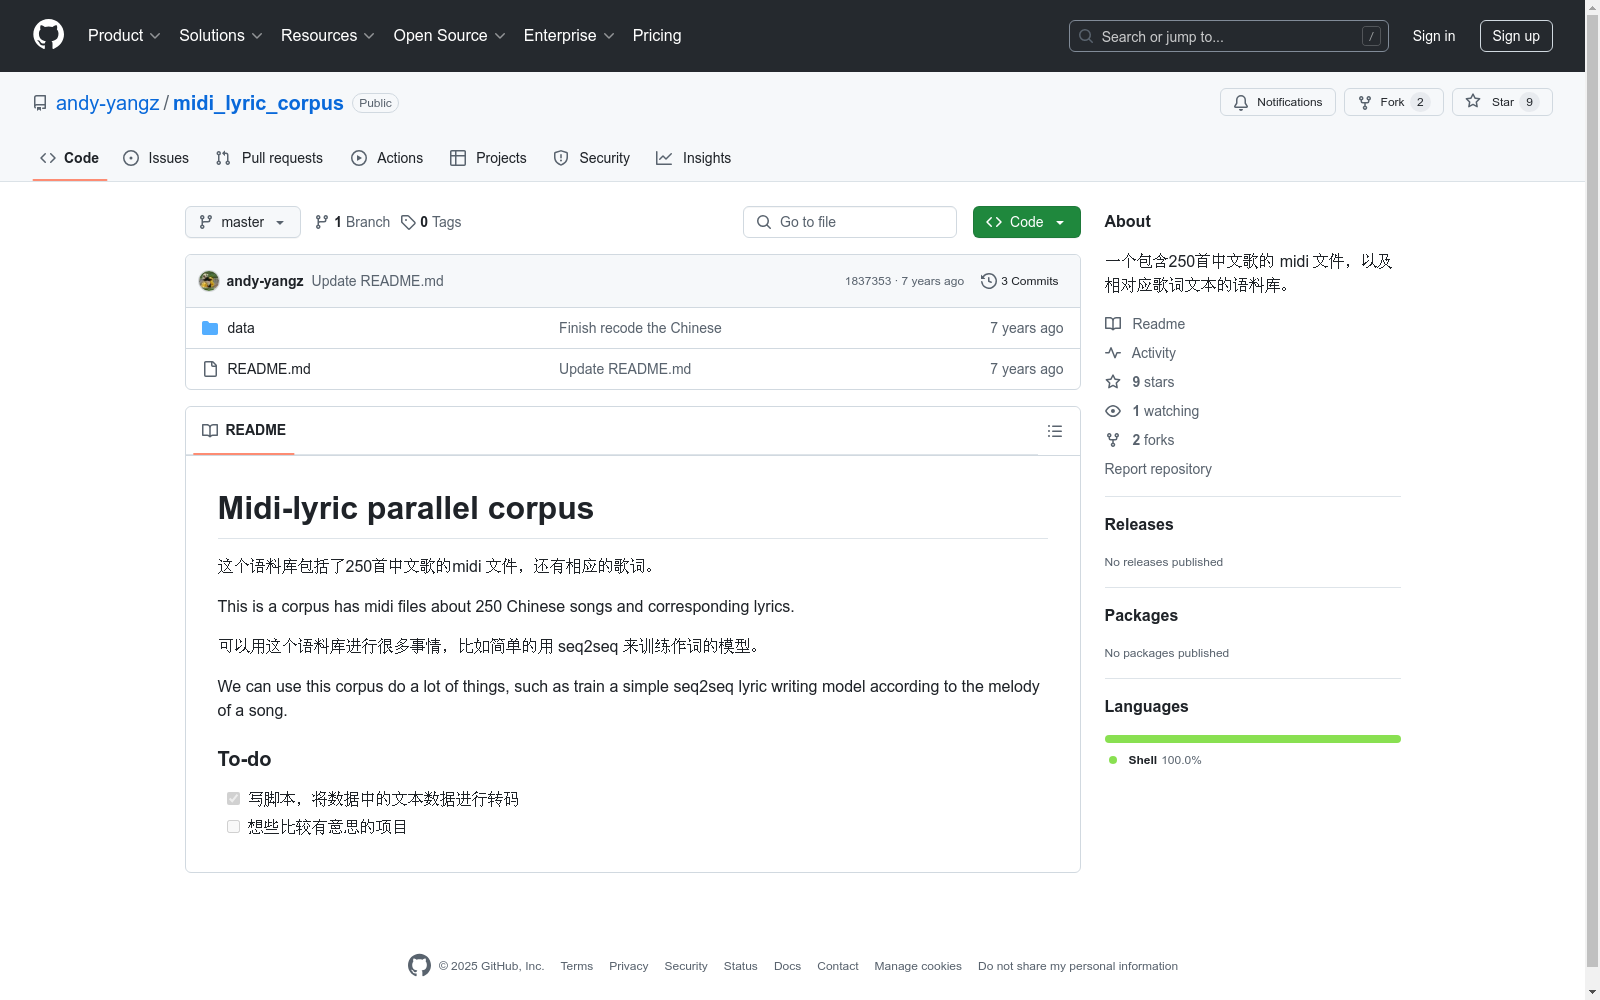Select the README tab
This screenshot has width=1600, height=1000.
pyautogui.click(x=244, y=431)
